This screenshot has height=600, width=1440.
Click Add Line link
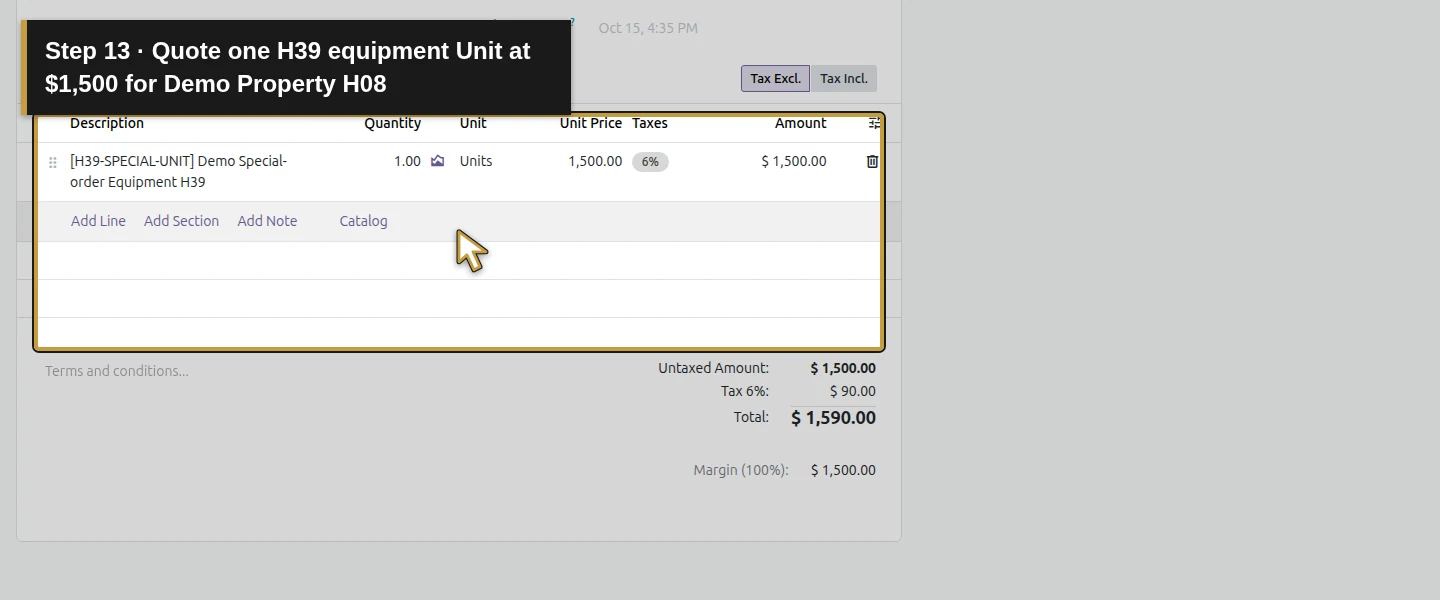98,221
